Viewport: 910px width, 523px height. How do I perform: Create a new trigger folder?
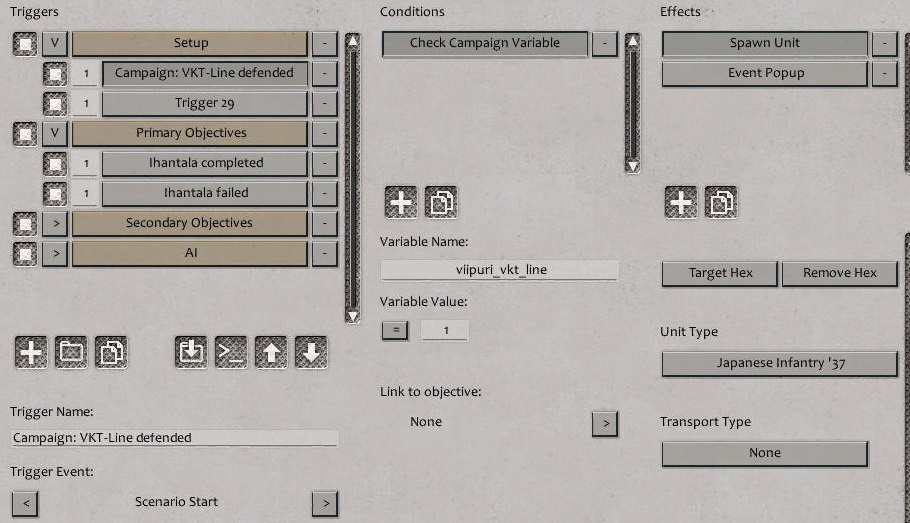[x=70, y=352]
